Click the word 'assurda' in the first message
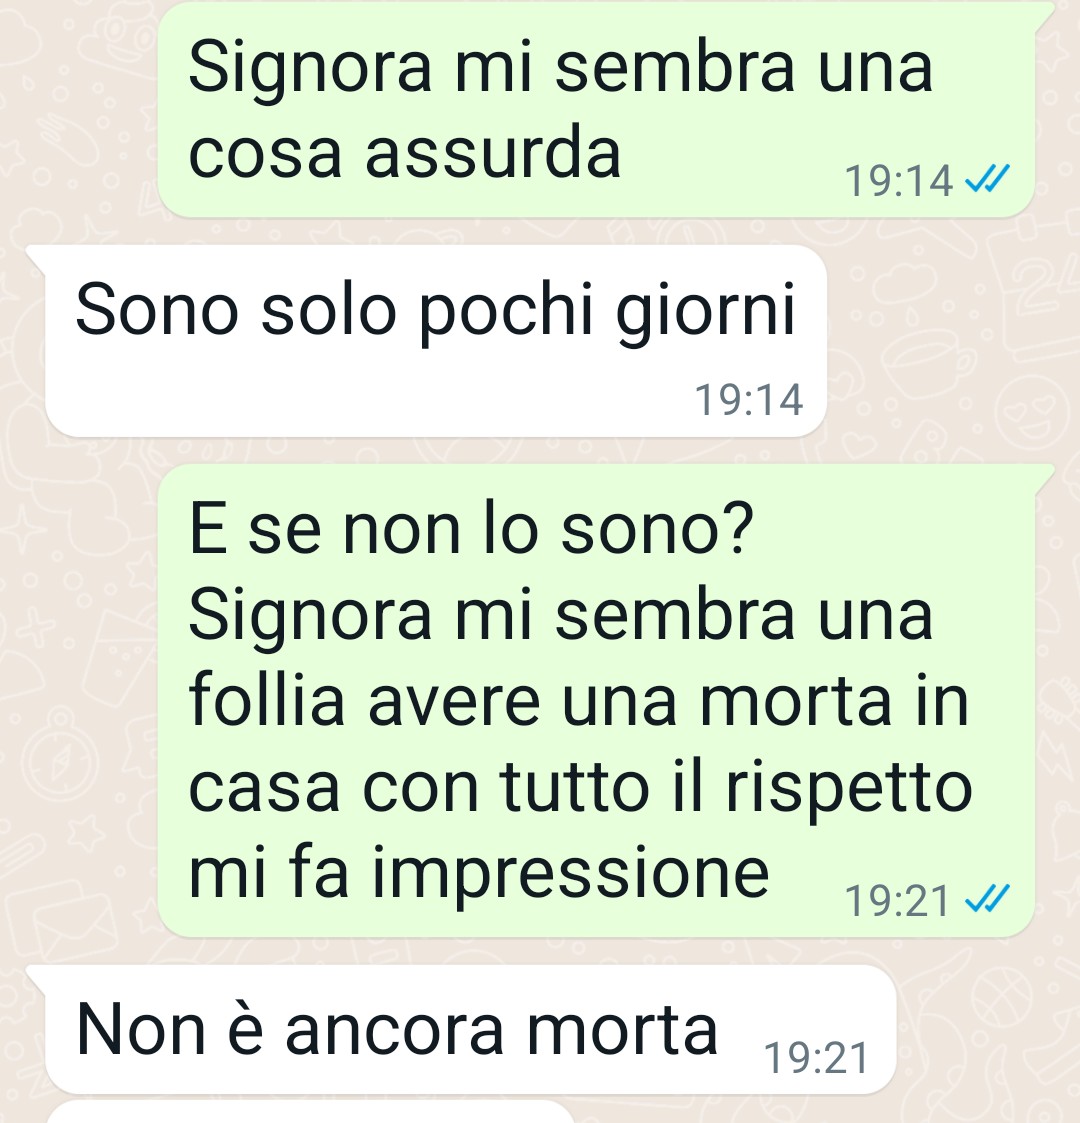 (493, 153)
